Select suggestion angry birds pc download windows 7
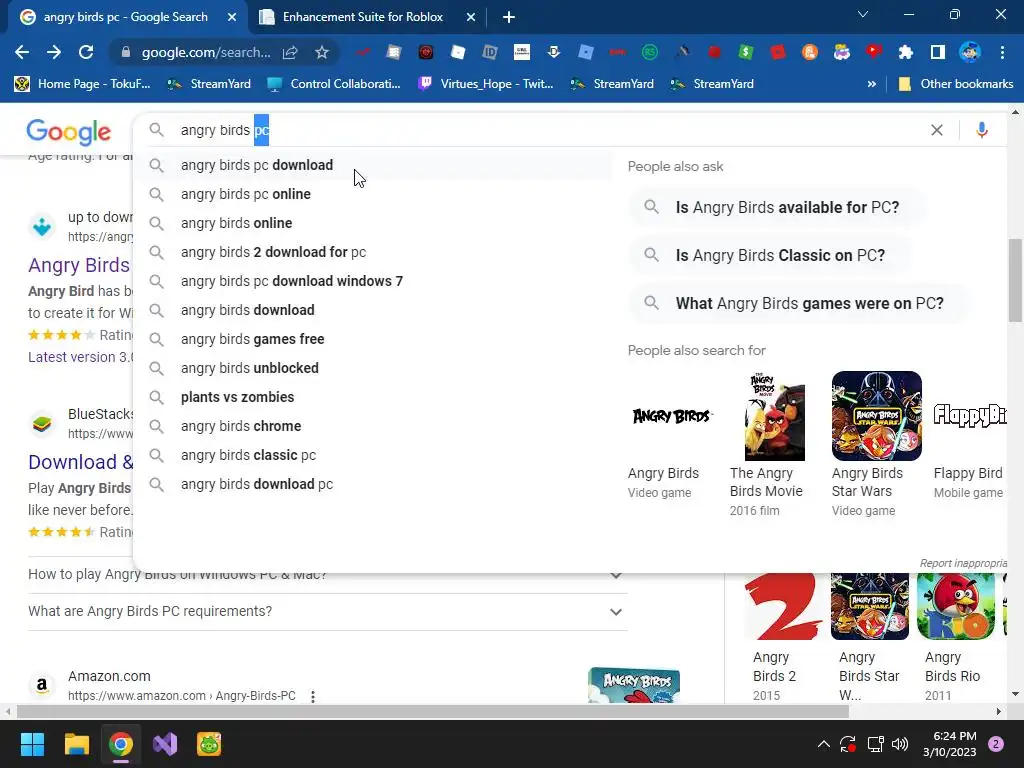Image resolution: width=1024 pixels, height=768 pixels. coord(374,281)
